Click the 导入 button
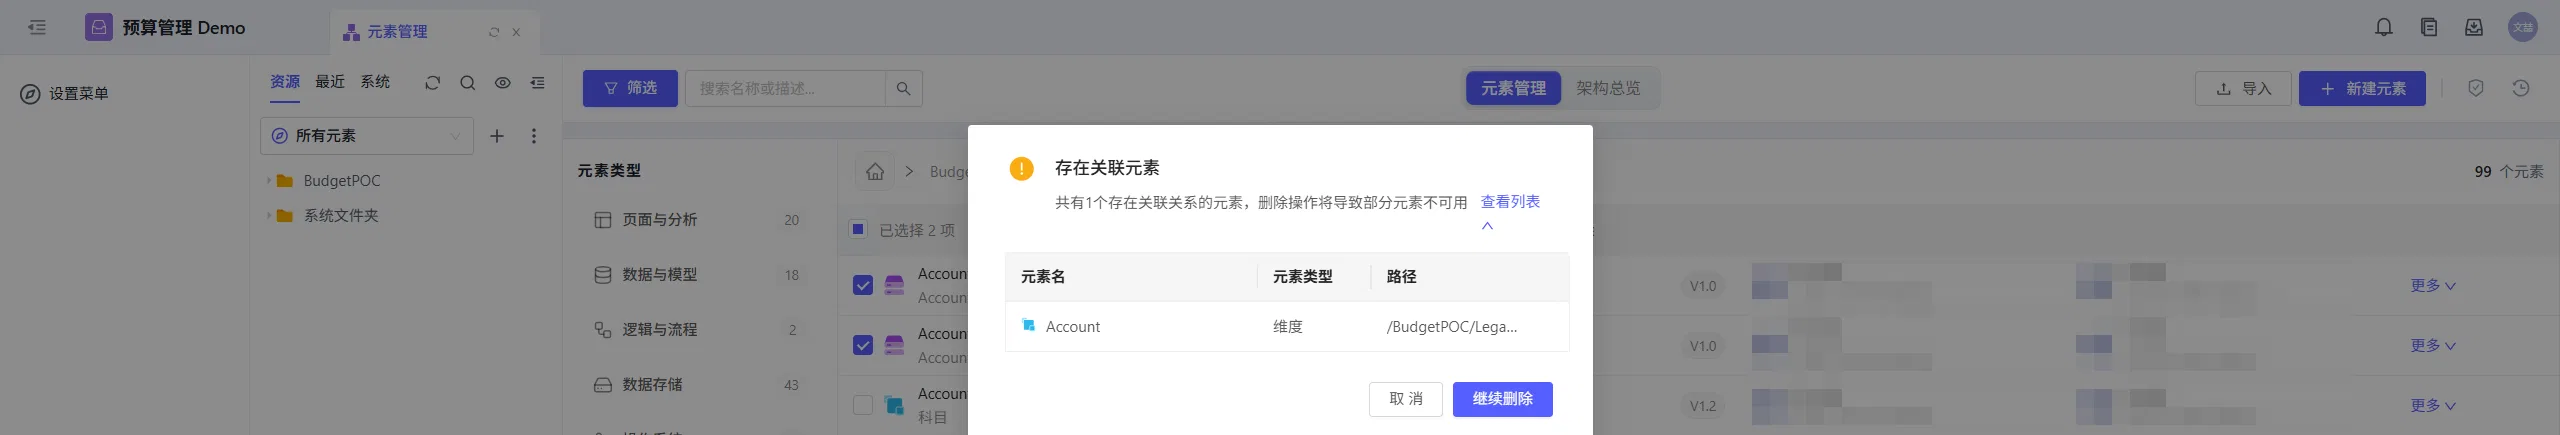 (2243, 88)
